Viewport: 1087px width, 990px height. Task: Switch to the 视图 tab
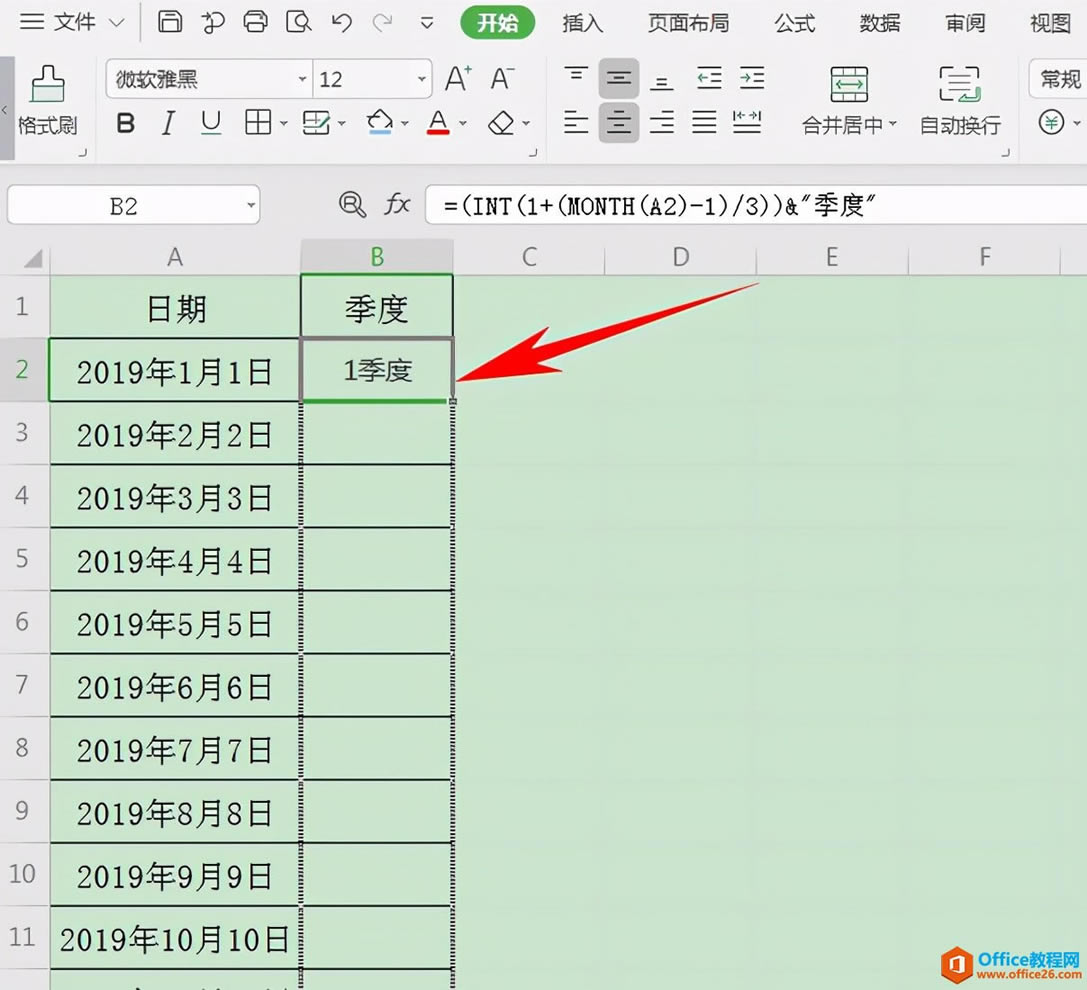point(1051,23)
